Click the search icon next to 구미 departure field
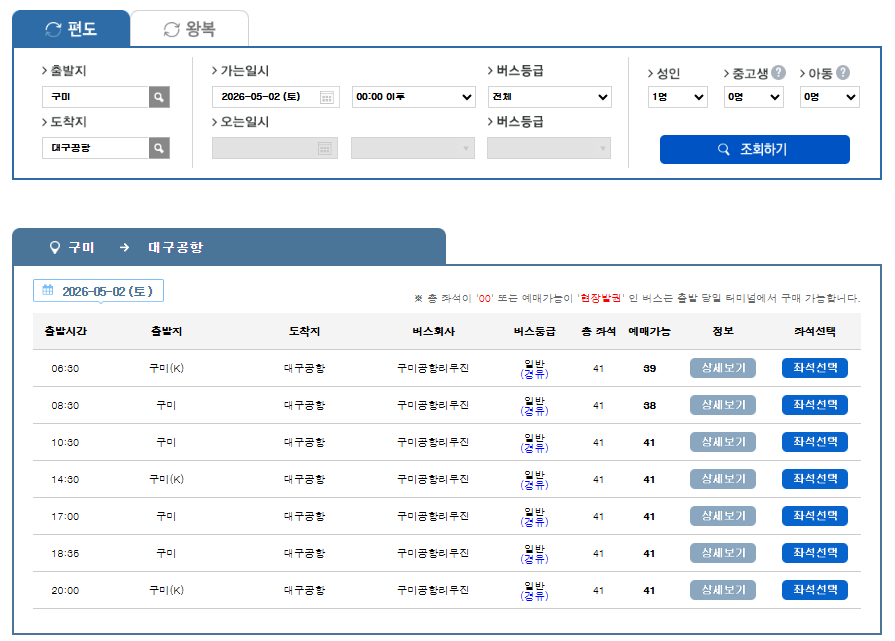The height and width of the screenshot is (641, 895). tap(159, 97)
